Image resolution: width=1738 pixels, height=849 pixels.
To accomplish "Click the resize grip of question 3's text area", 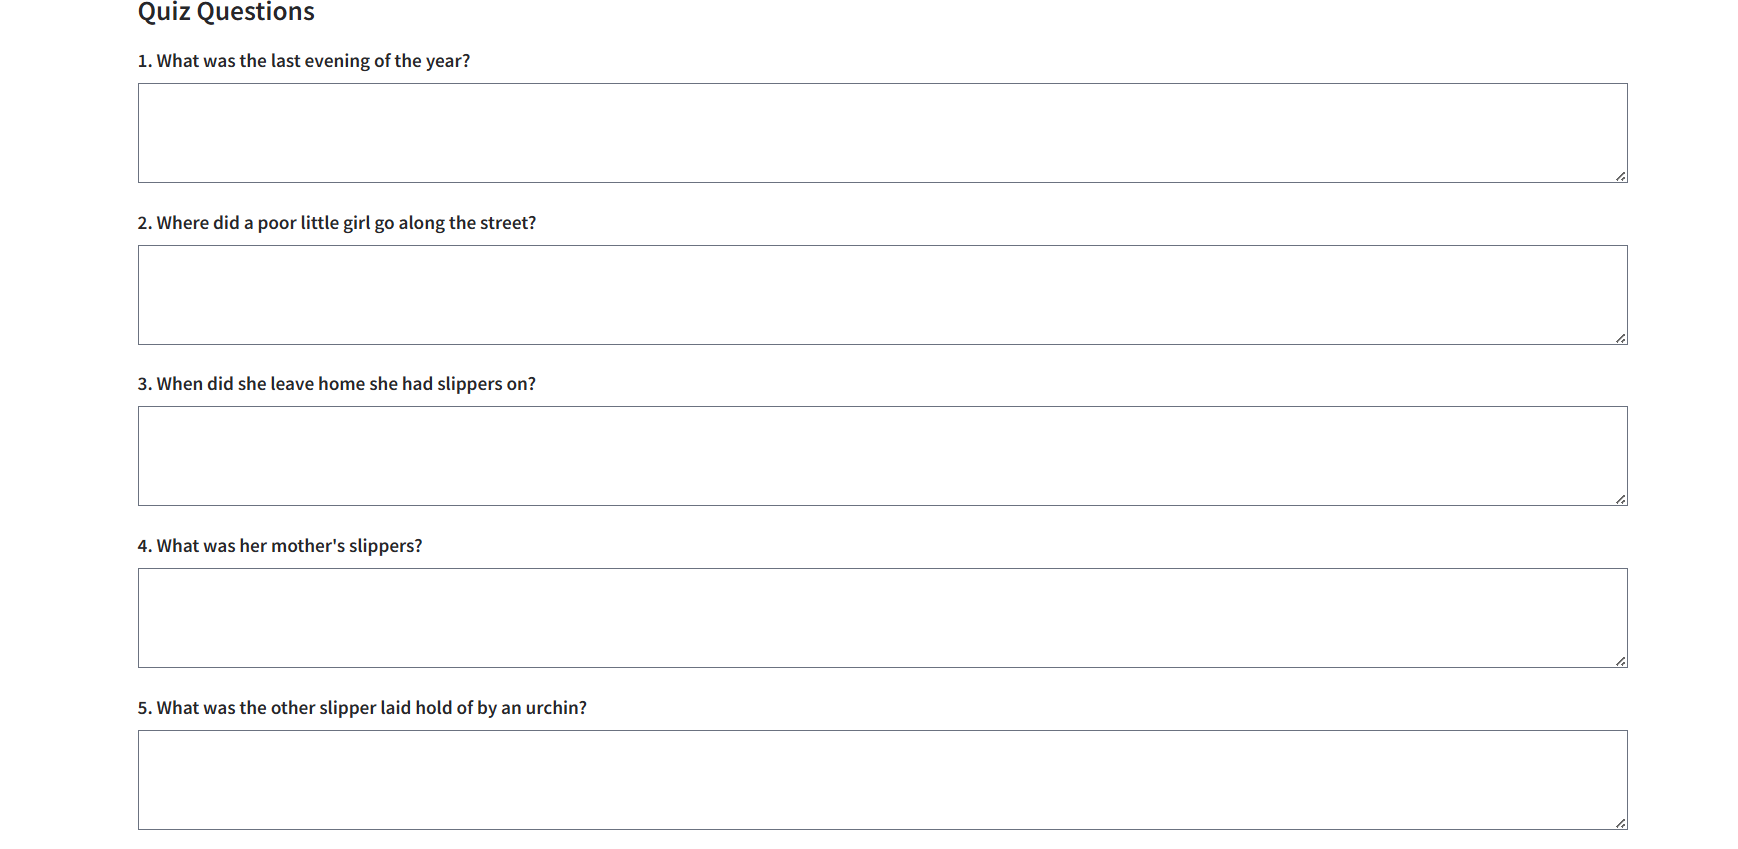I will pyautogui.click(x=1620, y=498).
